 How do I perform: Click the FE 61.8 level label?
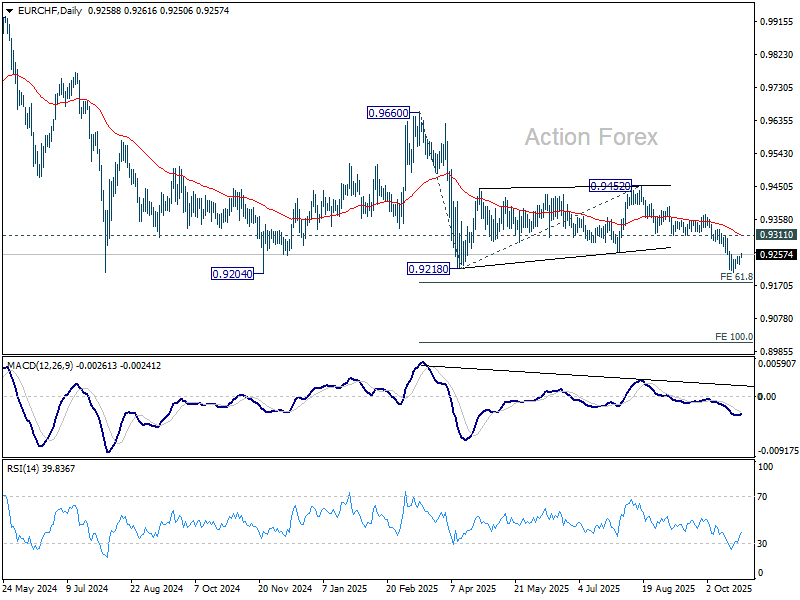736,277
